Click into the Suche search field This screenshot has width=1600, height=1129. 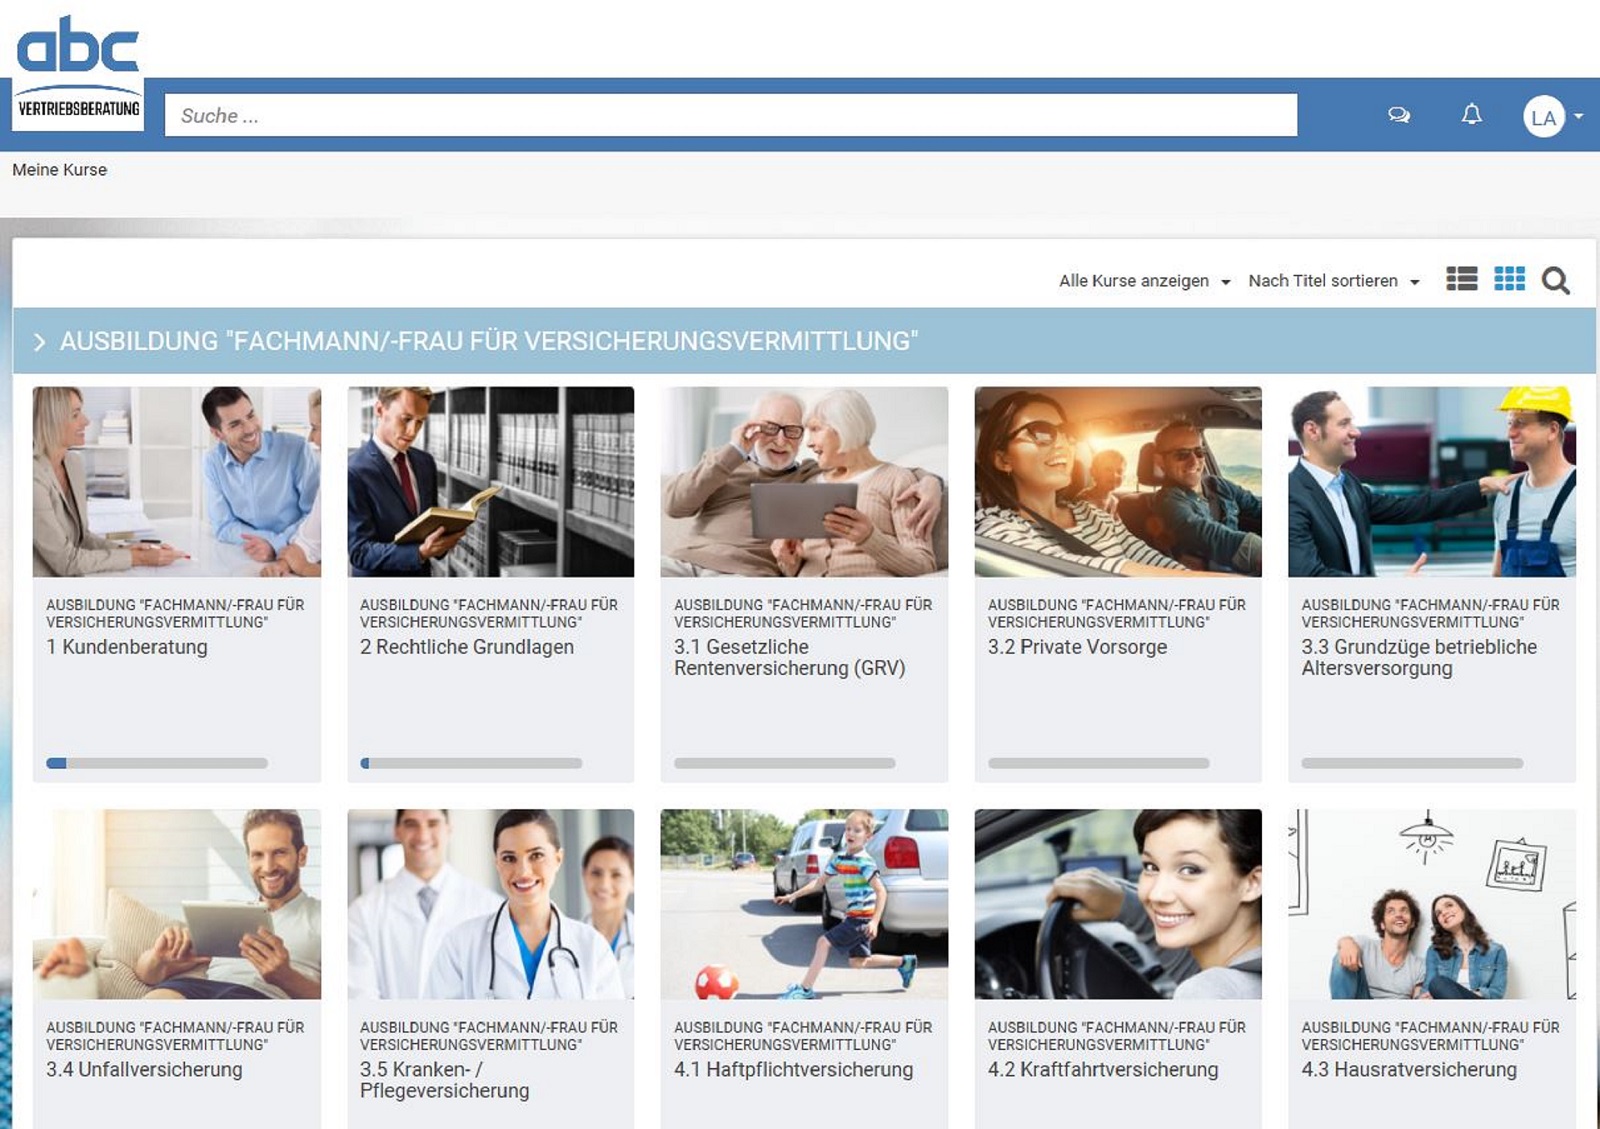[731, 115]
